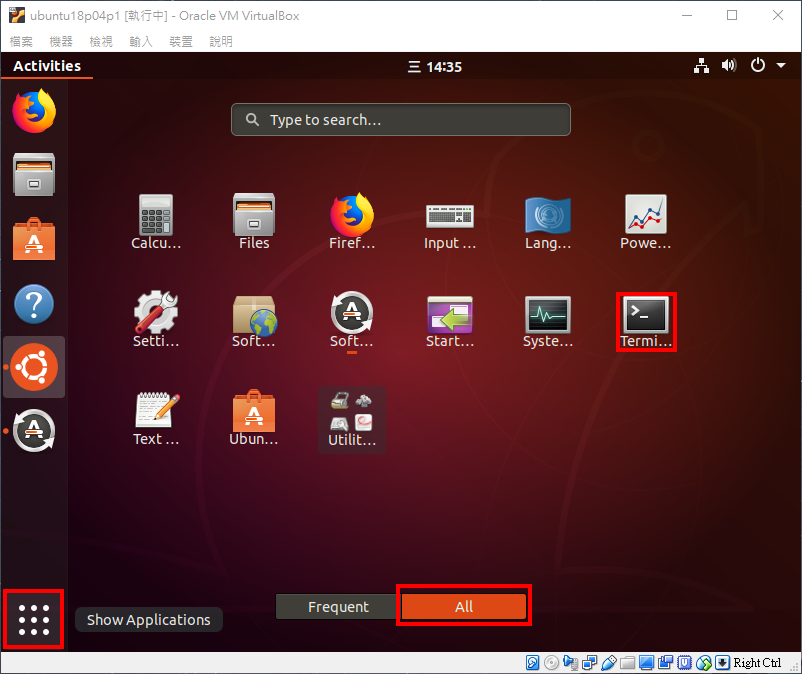This screenshot has width=802, height=674.
Task: Click the Activities button
Action: click(47, 66)
